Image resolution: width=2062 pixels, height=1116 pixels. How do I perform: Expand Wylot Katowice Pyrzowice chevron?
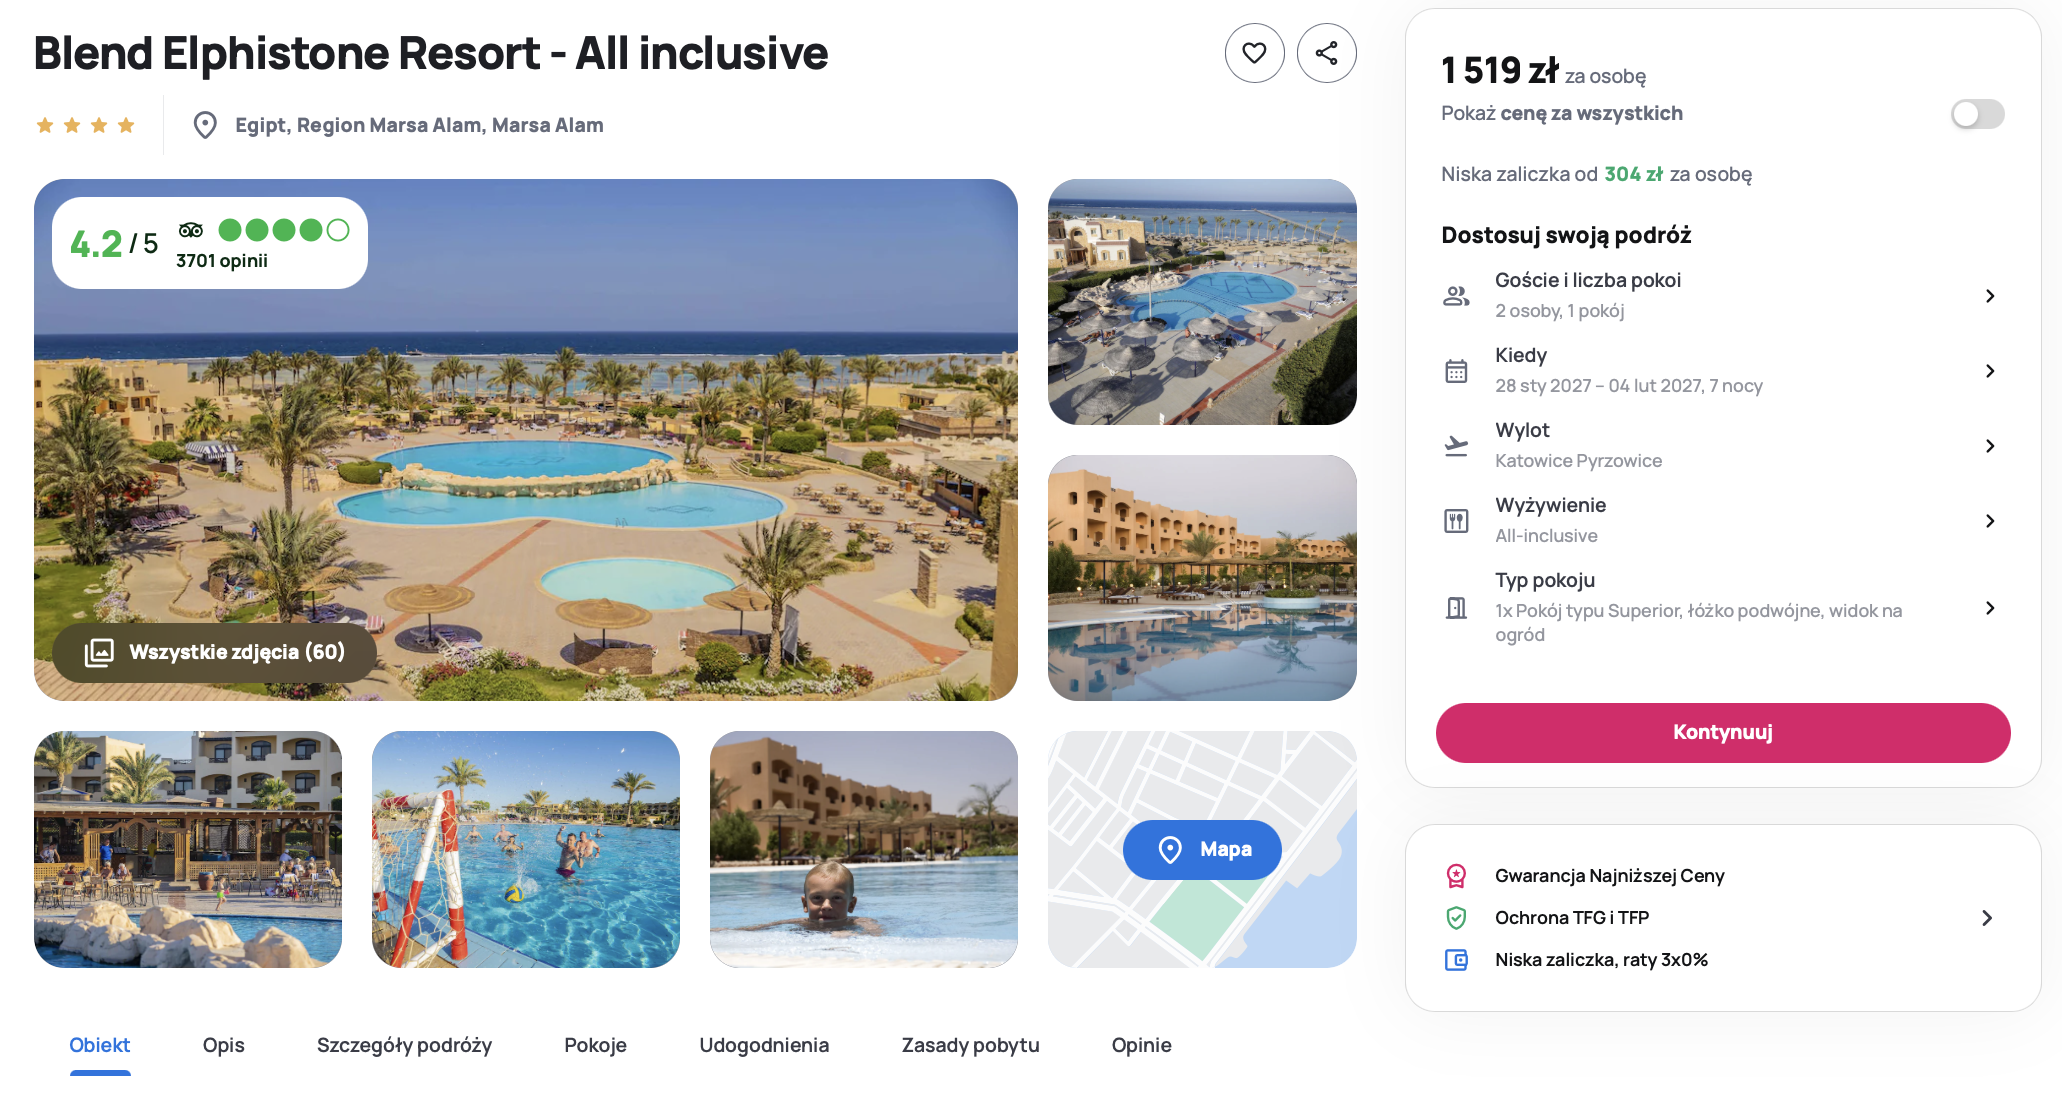pos(1990,446)
